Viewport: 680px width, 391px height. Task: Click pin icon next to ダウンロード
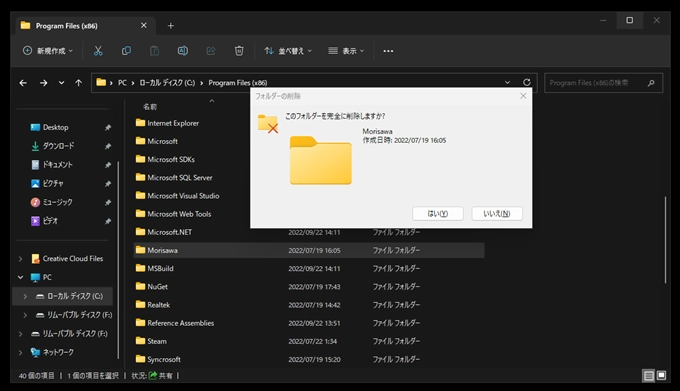(108, 146)
